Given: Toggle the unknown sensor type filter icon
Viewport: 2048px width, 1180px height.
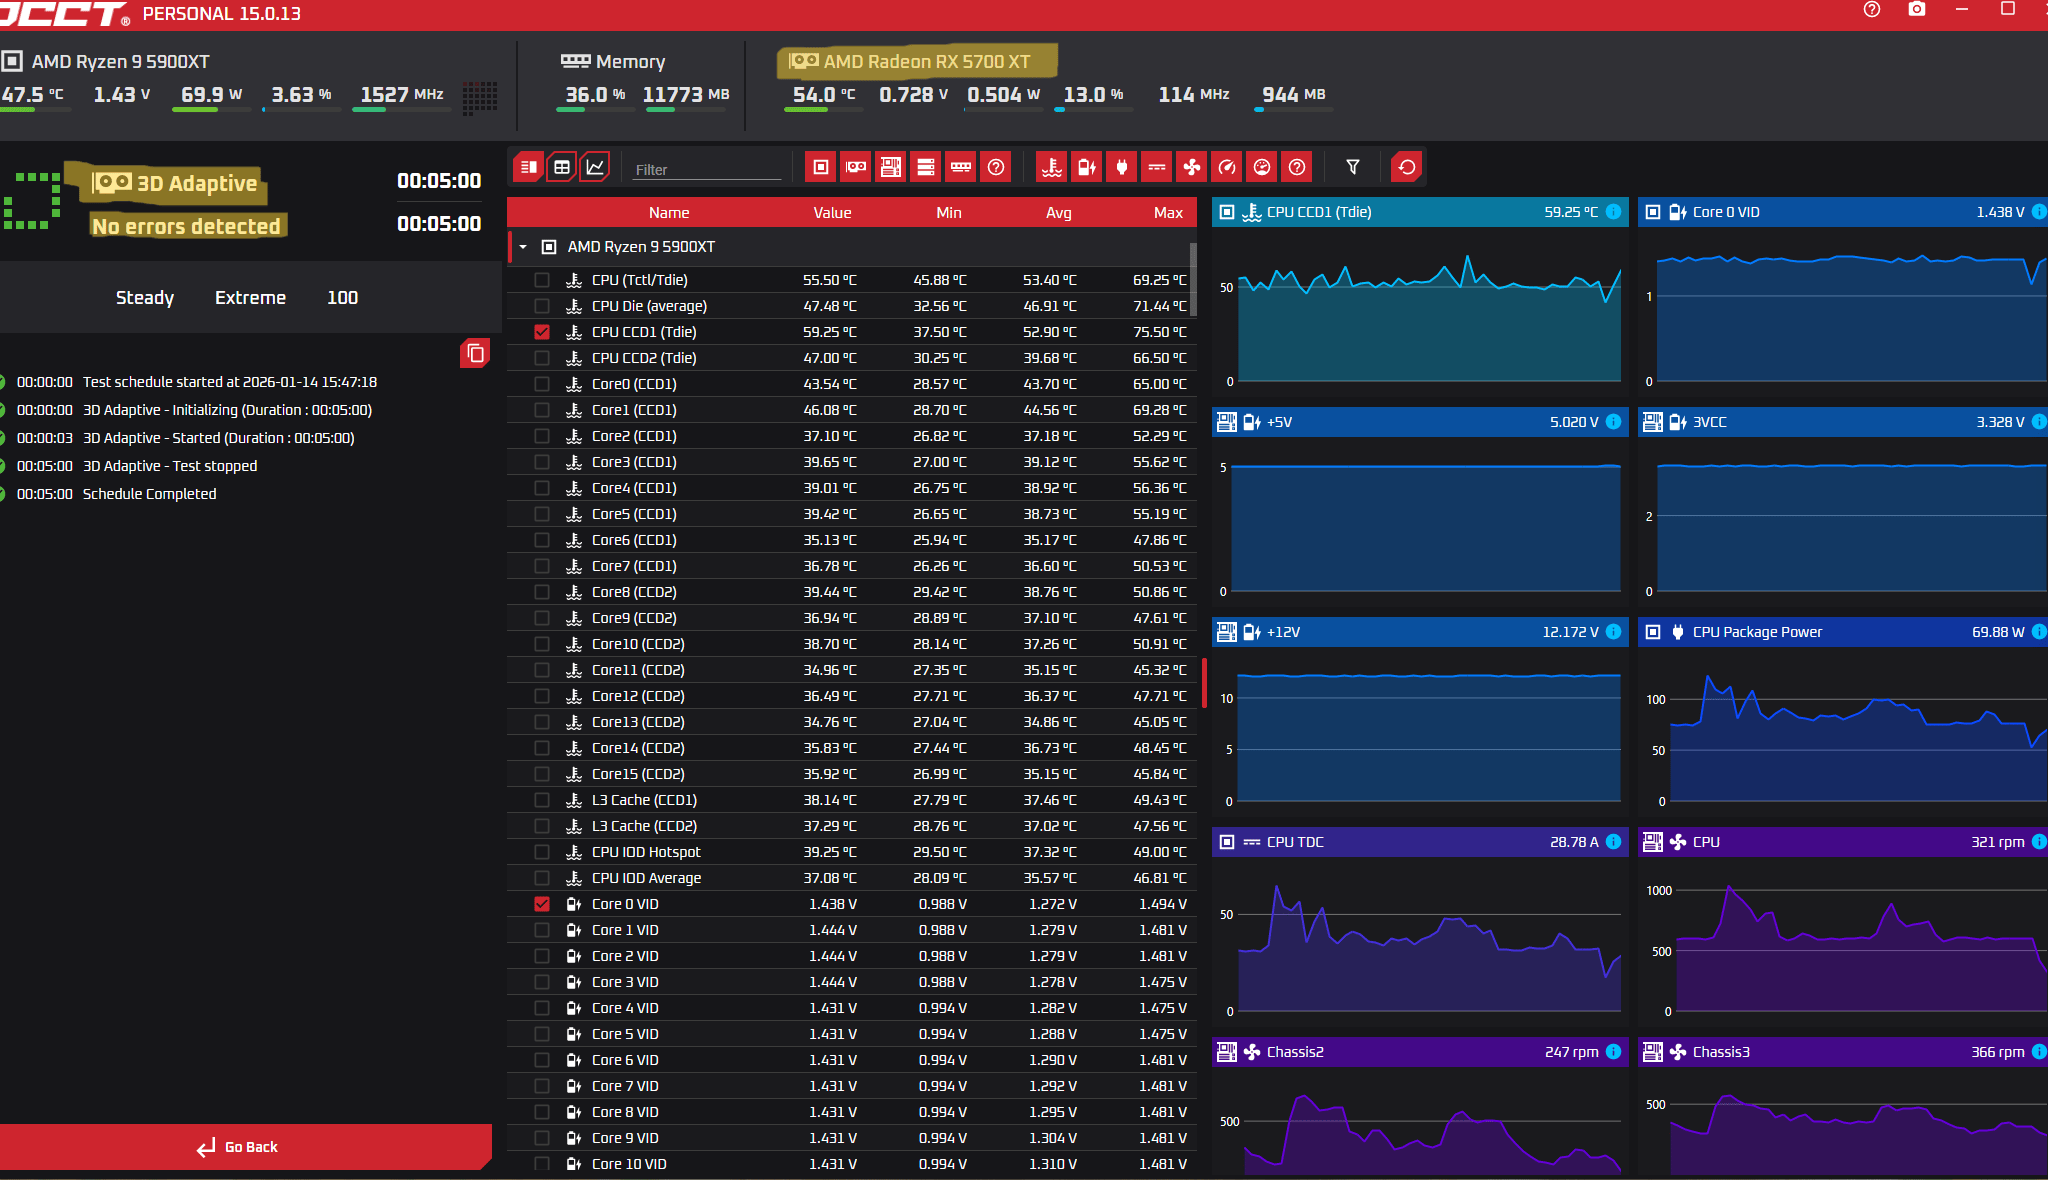Looking at the screenshot, I should click(x=1297, y=167).
